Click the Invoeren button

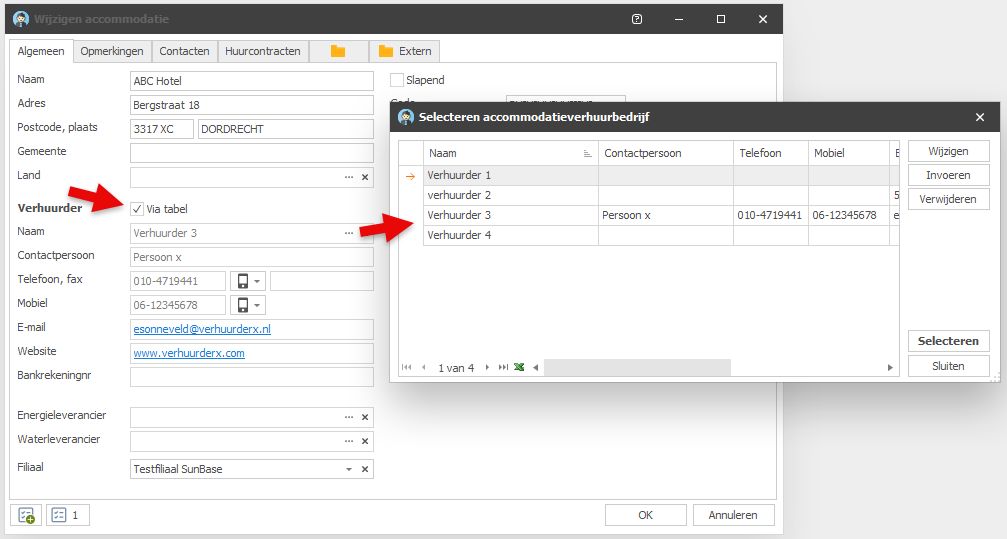coord(949,175)
